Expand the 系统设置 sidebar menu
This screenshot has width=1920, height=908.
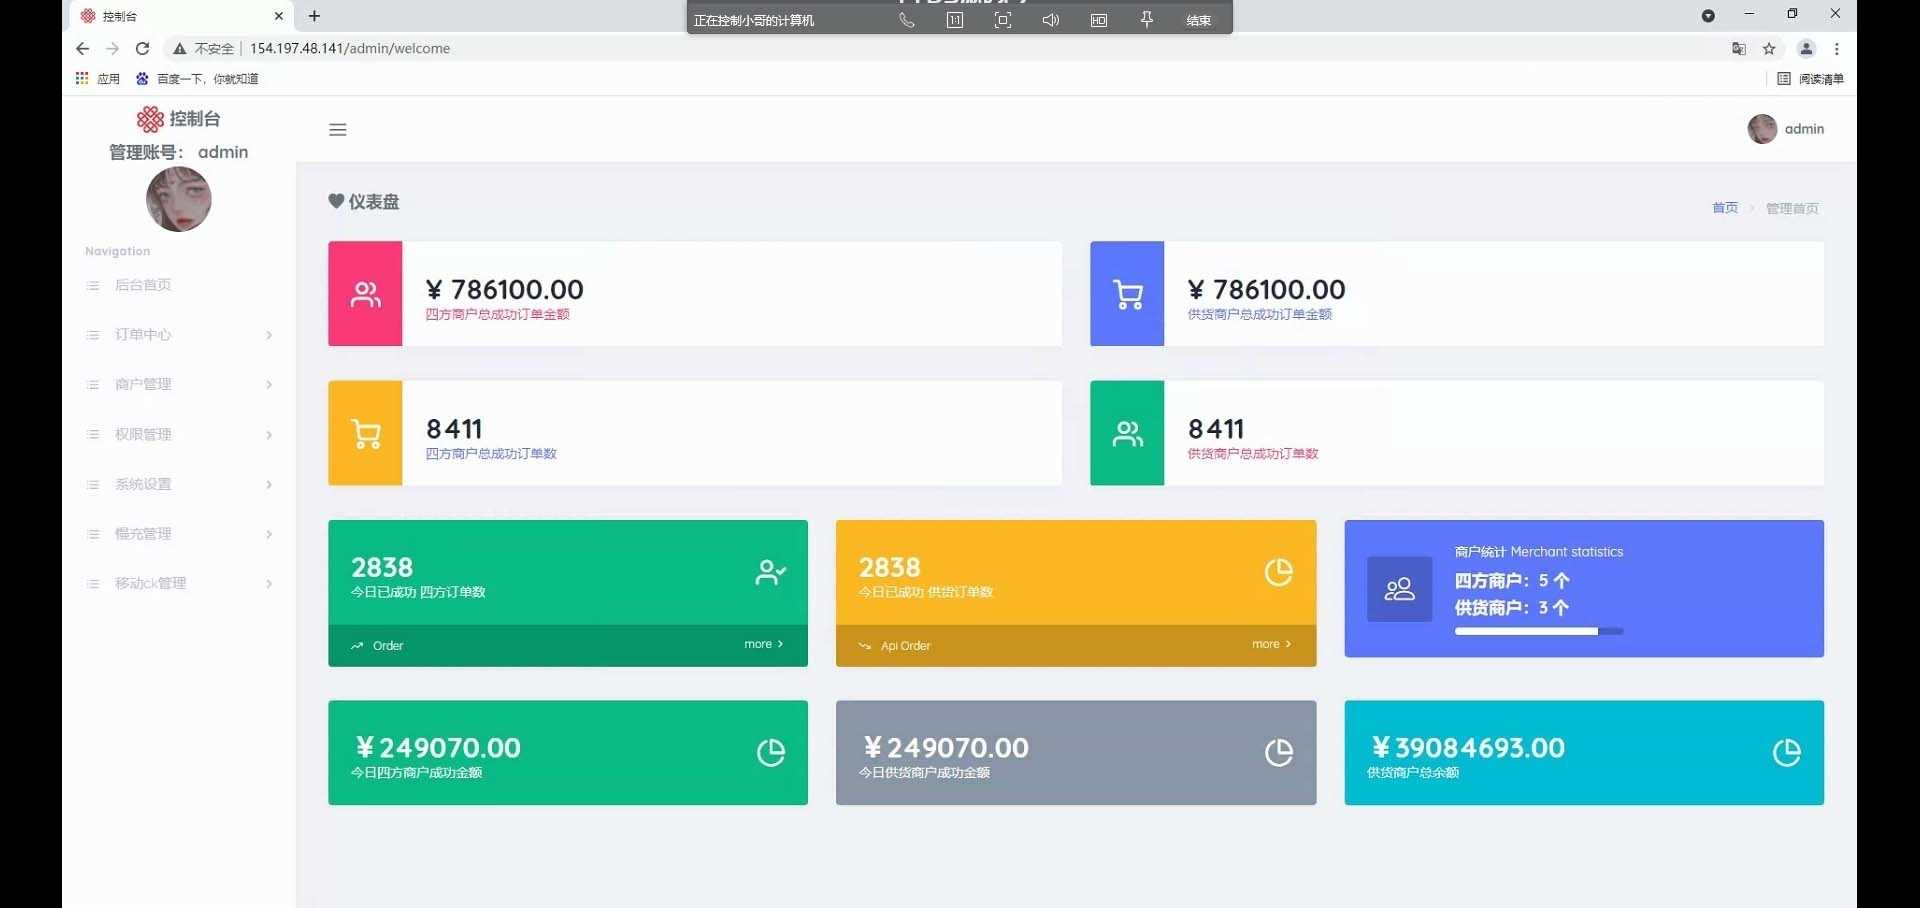click(143, 484)
